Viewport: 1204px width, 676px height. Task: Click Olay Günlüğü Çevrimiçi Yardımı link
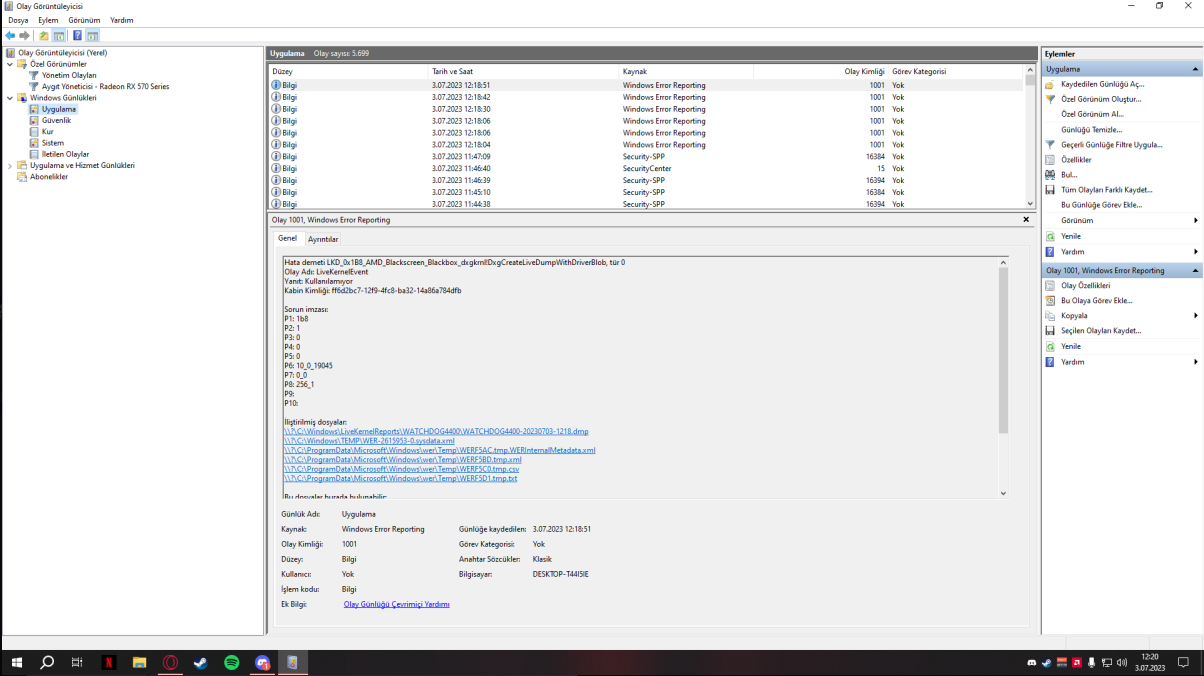pos(396,604)
